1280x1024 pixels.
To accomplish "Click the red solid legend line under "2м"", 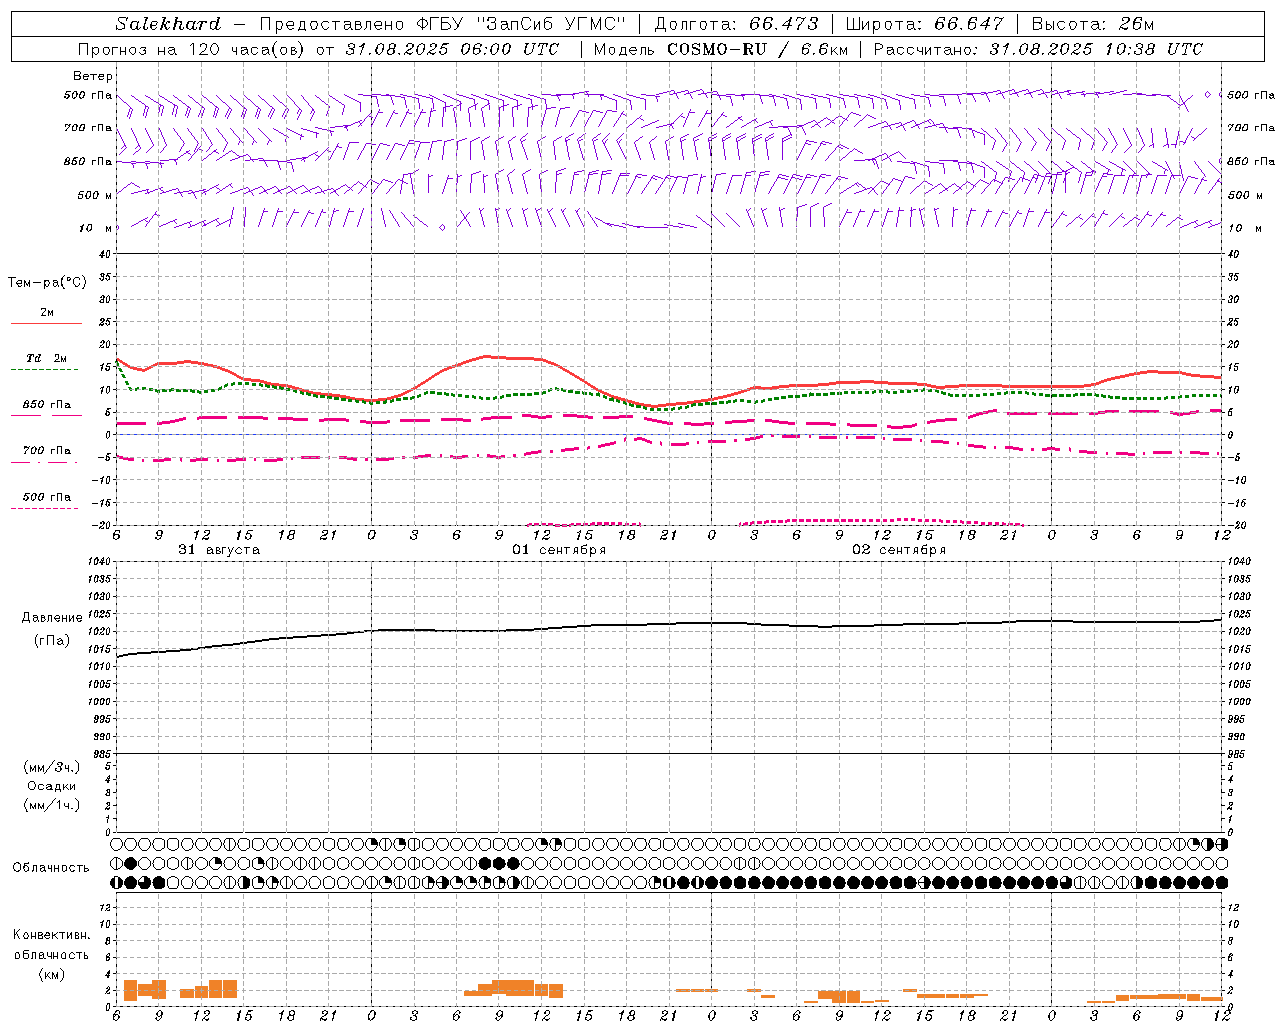I will click(x=46, y=324).
